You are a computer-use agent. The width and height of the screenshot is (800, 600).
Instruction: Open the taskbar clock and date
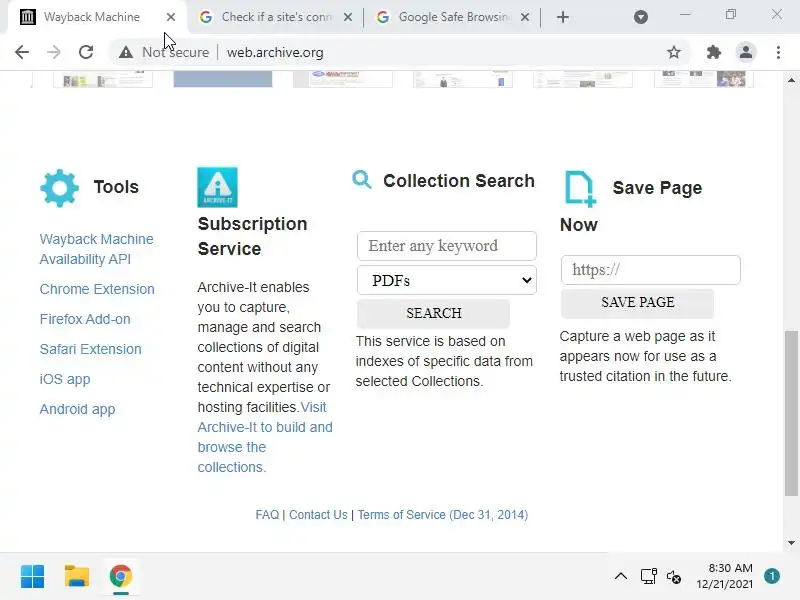[724, 576]
